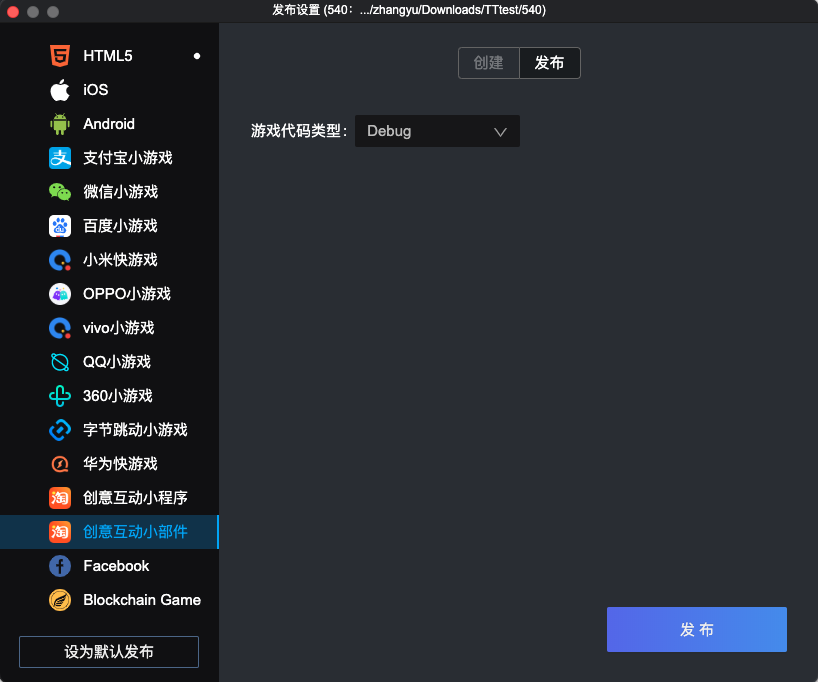Click the green Android robot icon
The image size is (818, 682).
pyautogui.click(x=60, y=124)
